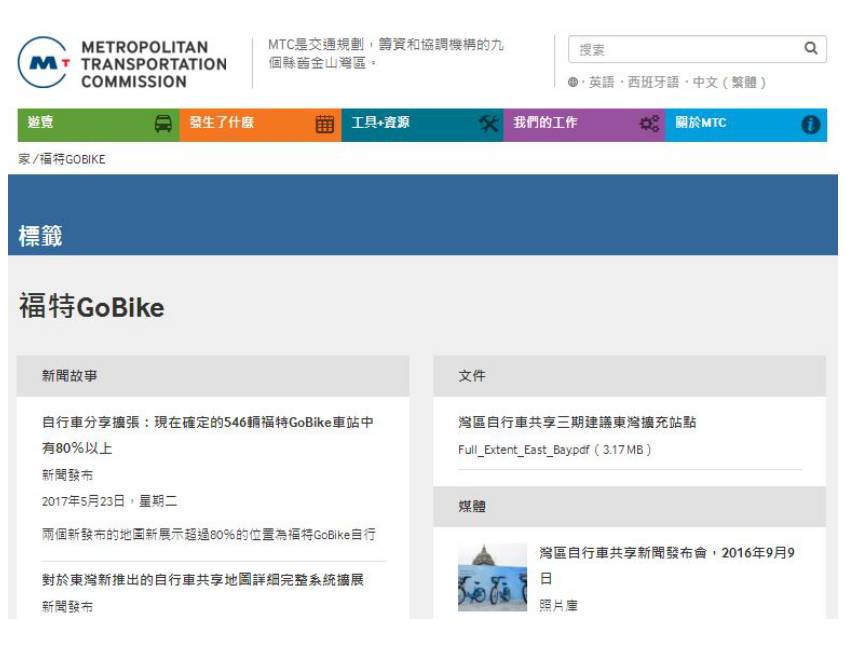This screenshot has width=847, height=661.
Task: Click the info icon in blue tab
Action: (810, 125)
